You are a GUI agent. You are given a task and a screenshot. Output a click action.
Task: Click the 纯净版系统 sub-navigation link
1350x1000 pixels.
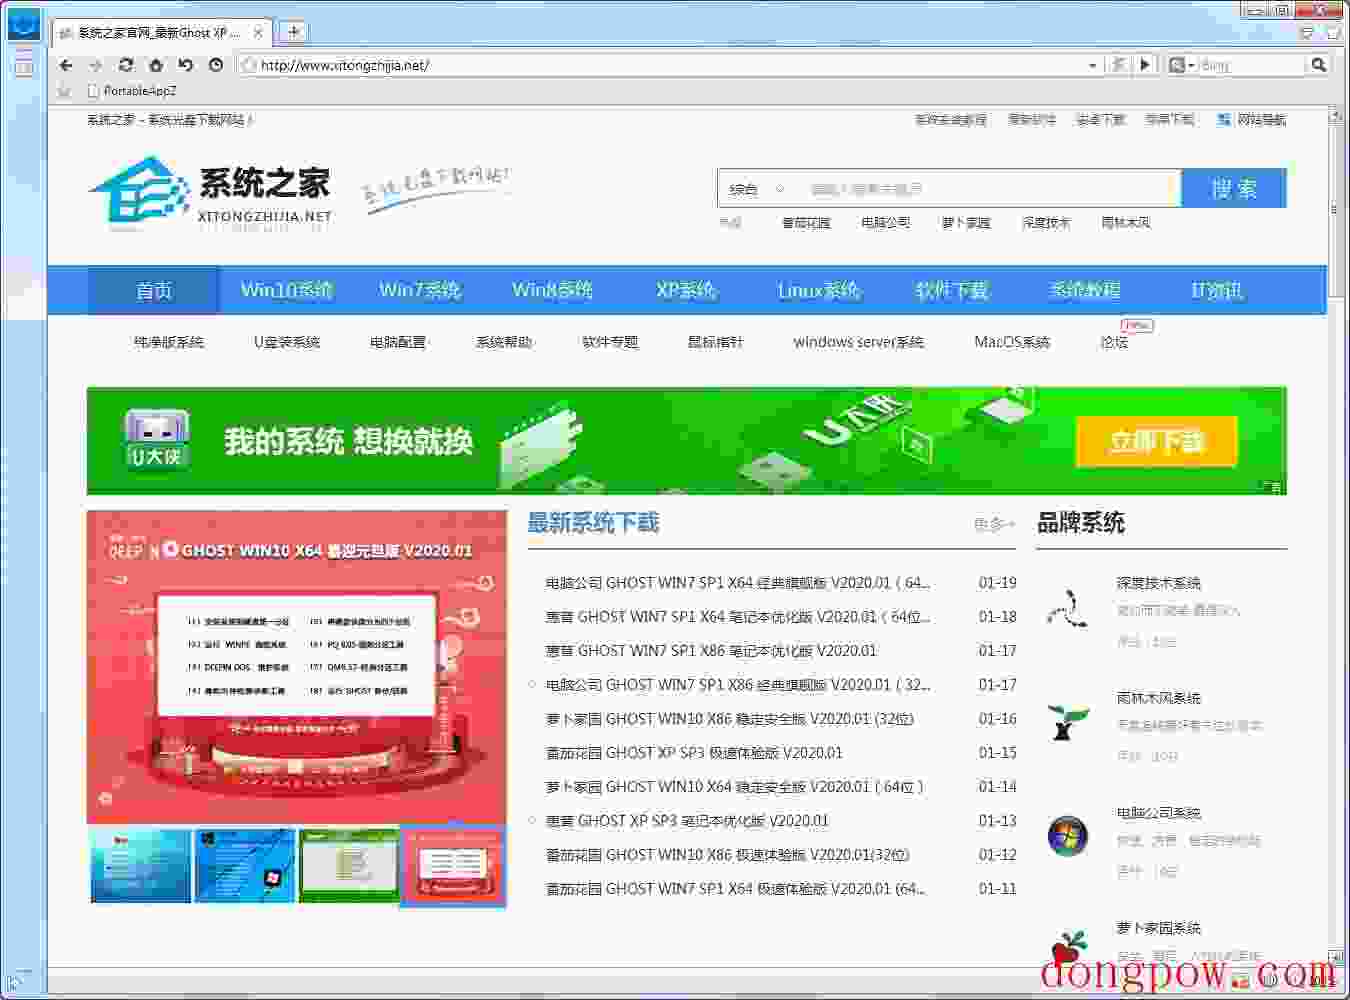tap(169, 342)
